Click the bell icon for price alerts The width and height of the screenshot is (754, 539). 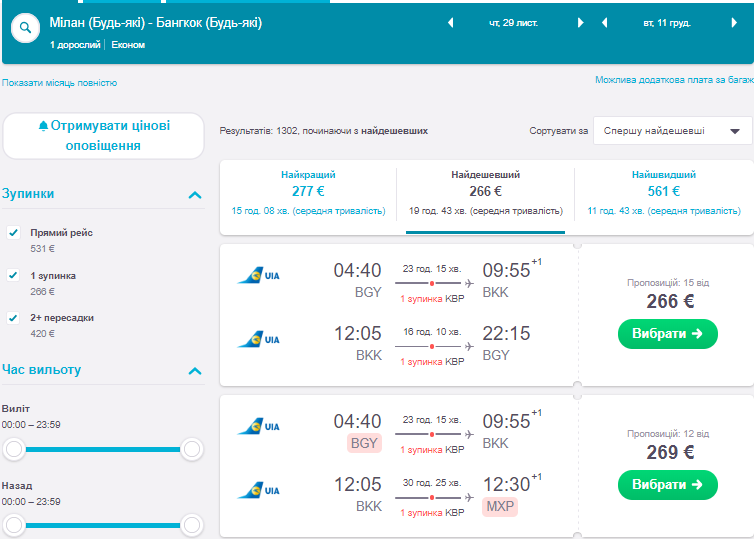(43, 126)
